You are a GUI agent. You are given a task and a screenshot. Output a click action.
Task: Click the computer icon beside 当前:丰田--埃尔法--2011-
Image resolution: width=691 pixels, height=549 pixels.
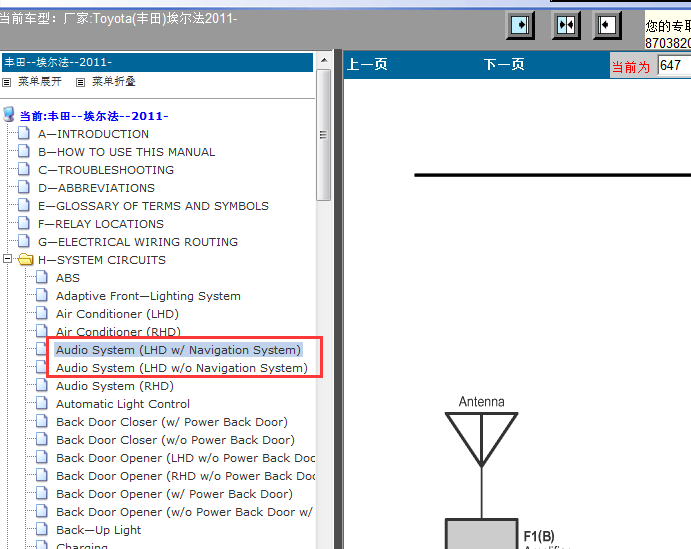tap(8, 115)
